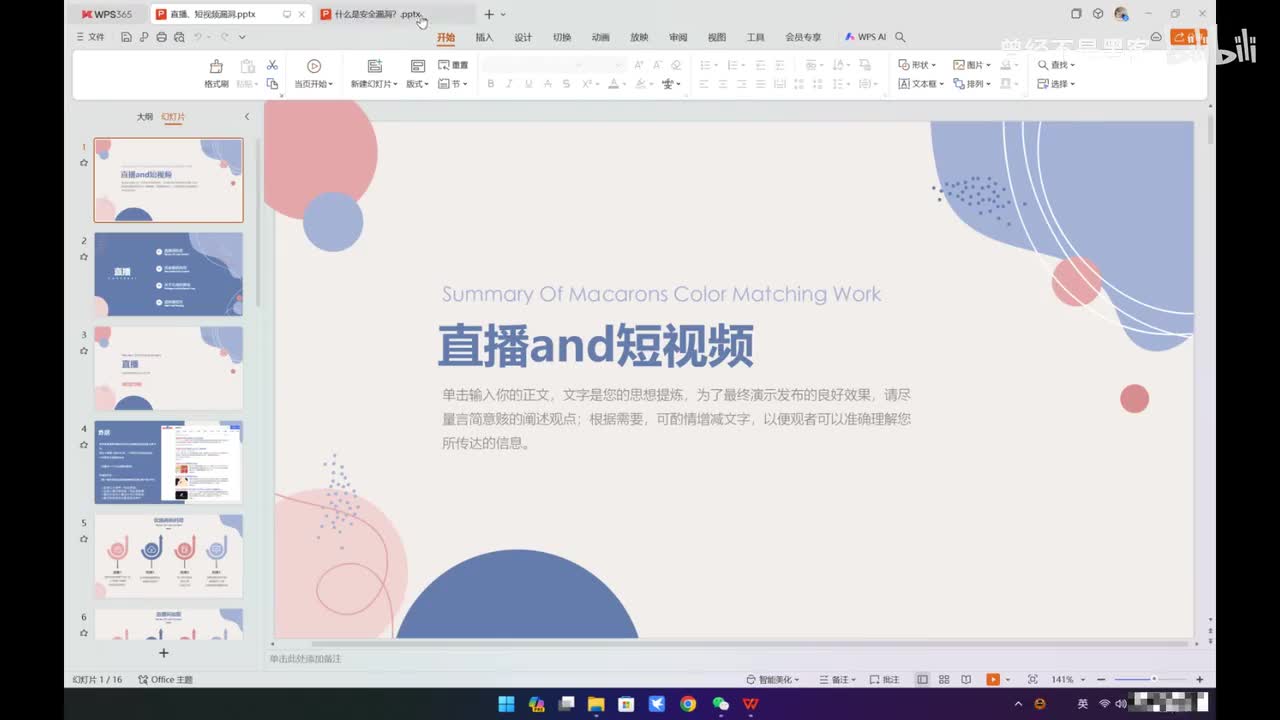Open the Select (选择) dropdown
Screen dimensions: 1280x720
pyautogui.click(x=1056, y=84)
